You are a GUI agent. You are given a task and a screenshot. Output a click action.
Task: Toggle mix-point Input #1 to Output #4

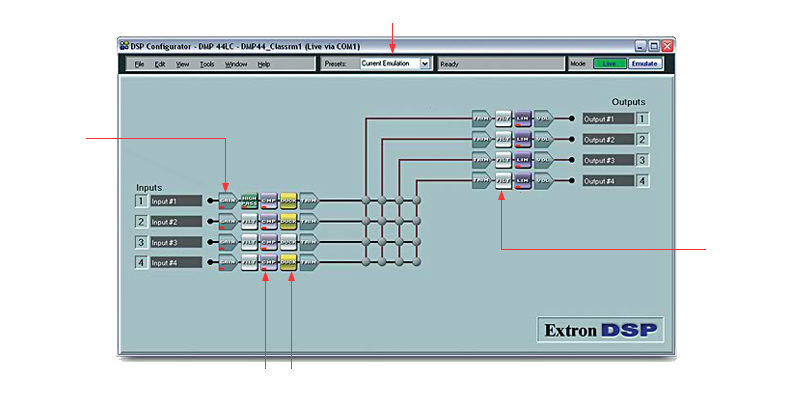(416, 201)
